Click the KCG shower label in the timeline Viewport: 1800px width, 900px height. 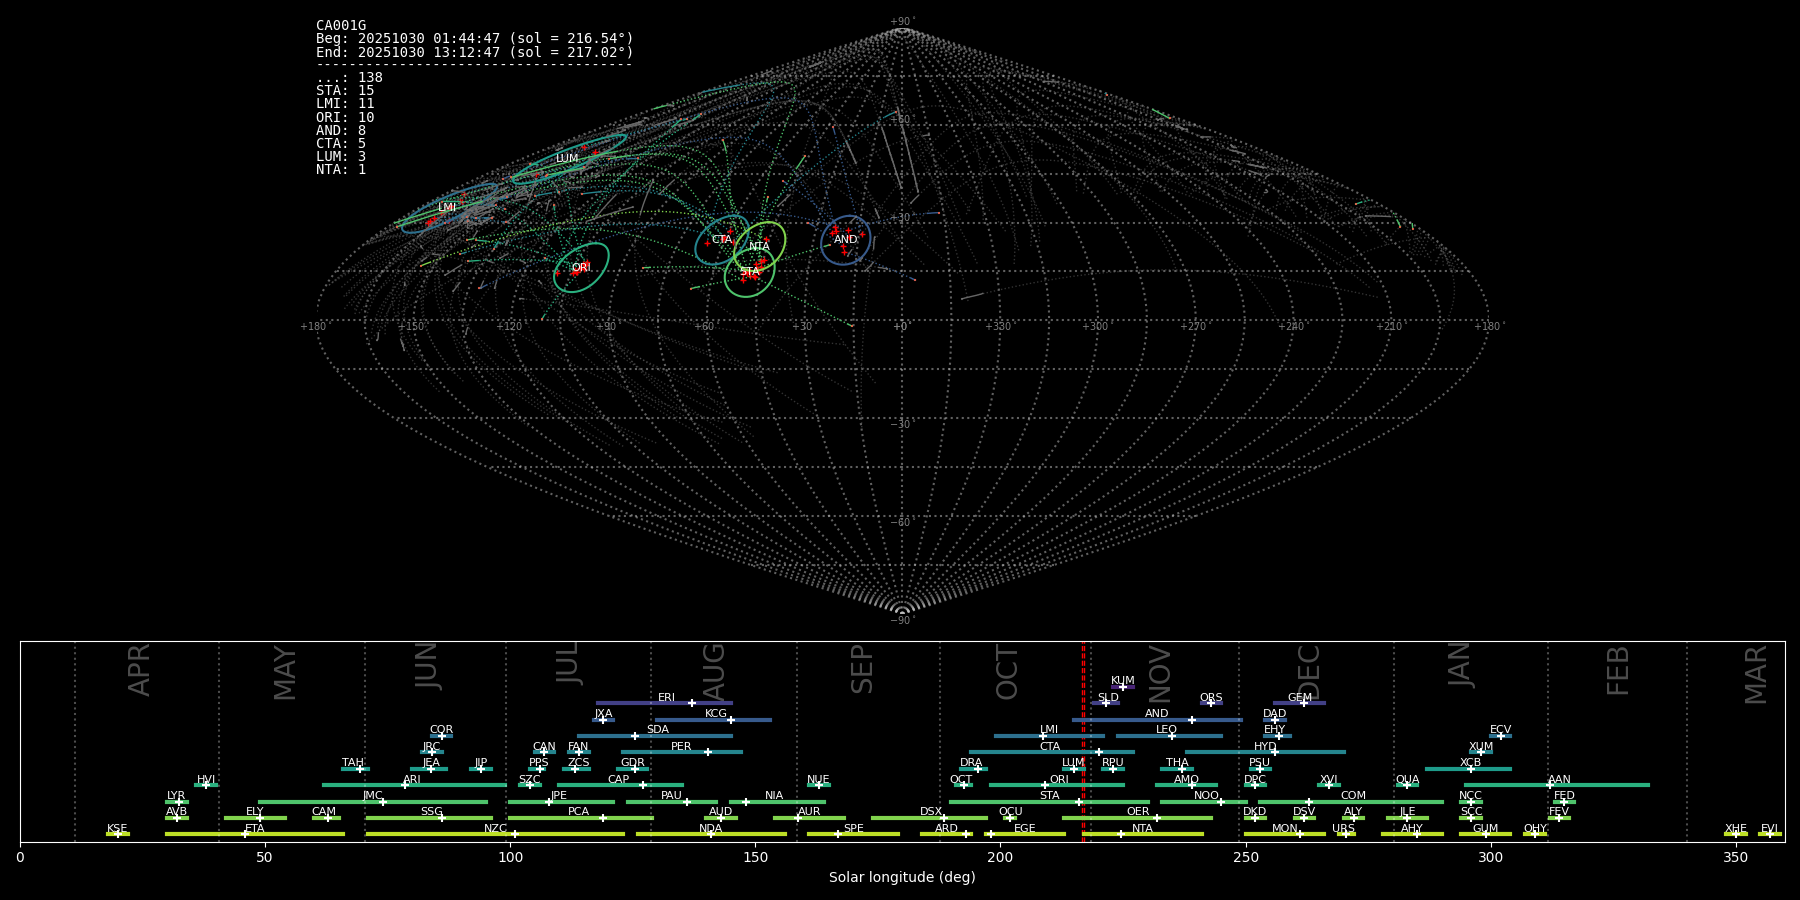pyautogui.click(x=716, y=714)
